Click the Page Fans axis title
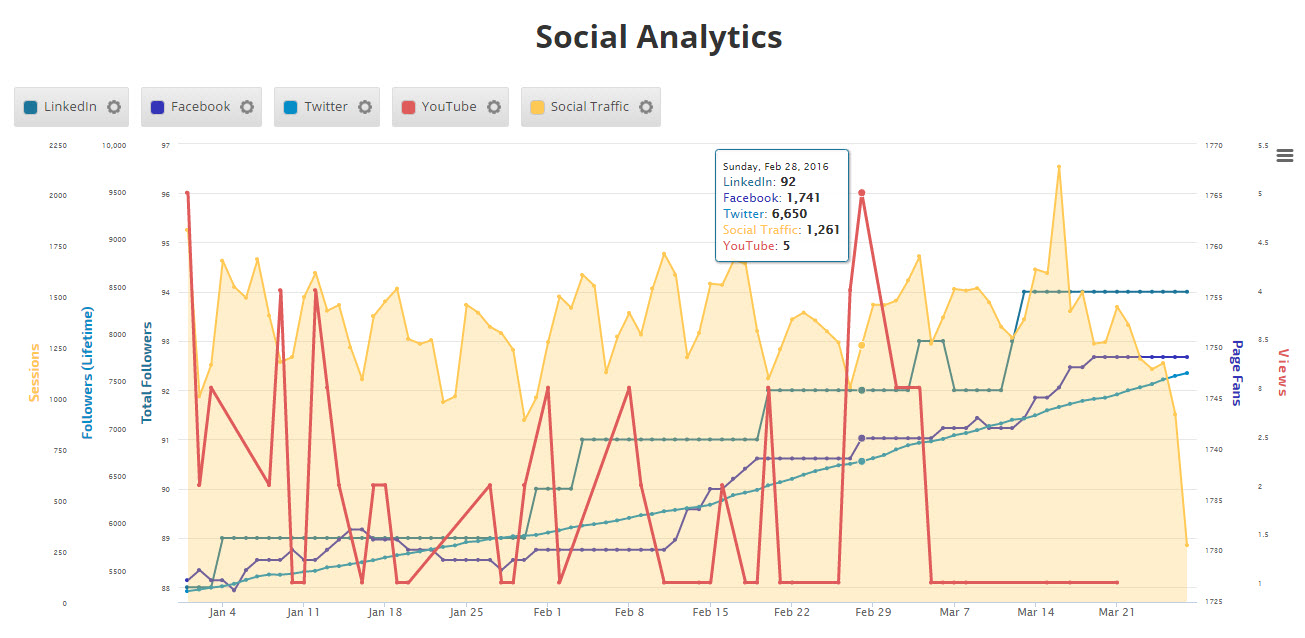 1236,373
